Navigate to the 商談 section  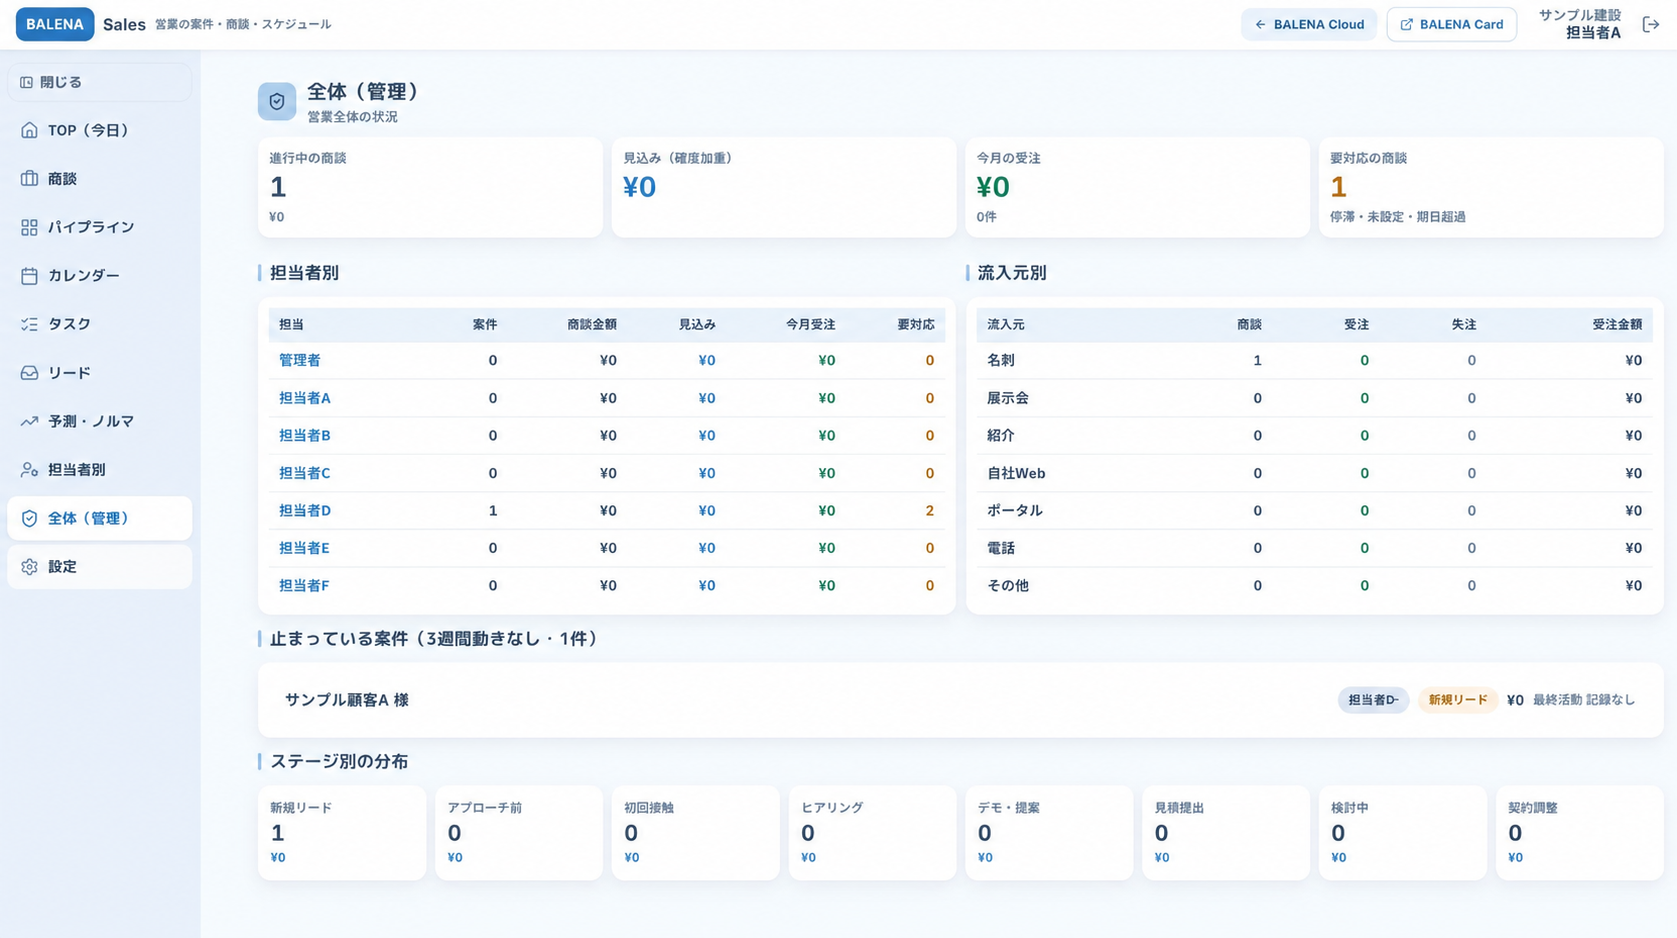[x=99, y=179]
